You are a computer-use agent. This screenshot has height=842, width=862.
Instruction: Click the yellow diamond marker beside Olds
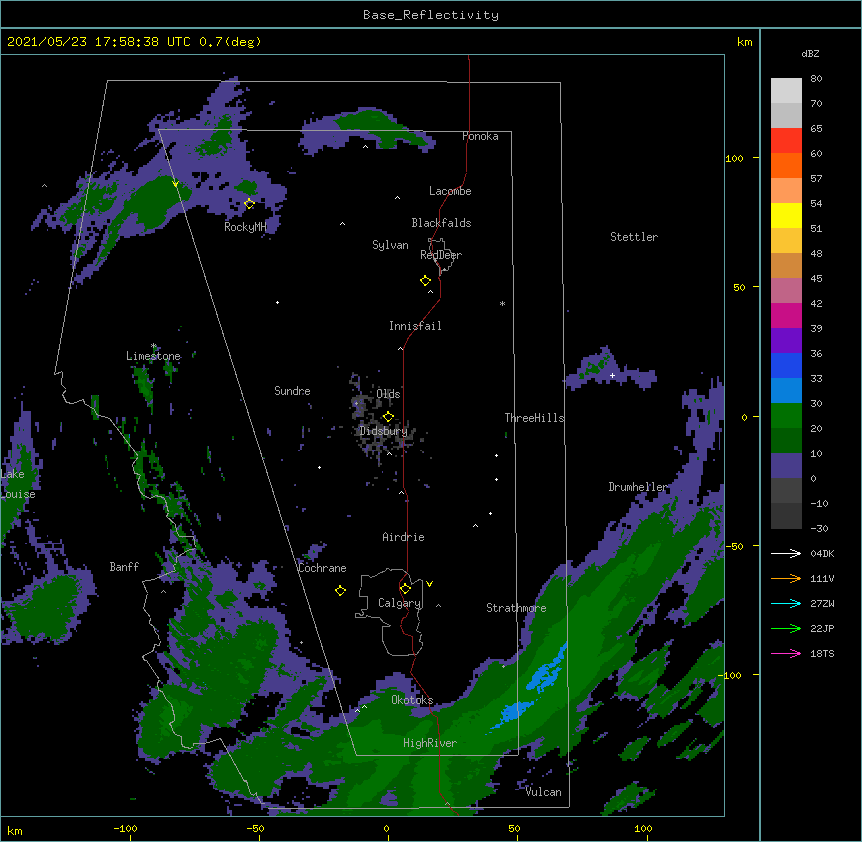coord(388,417)
